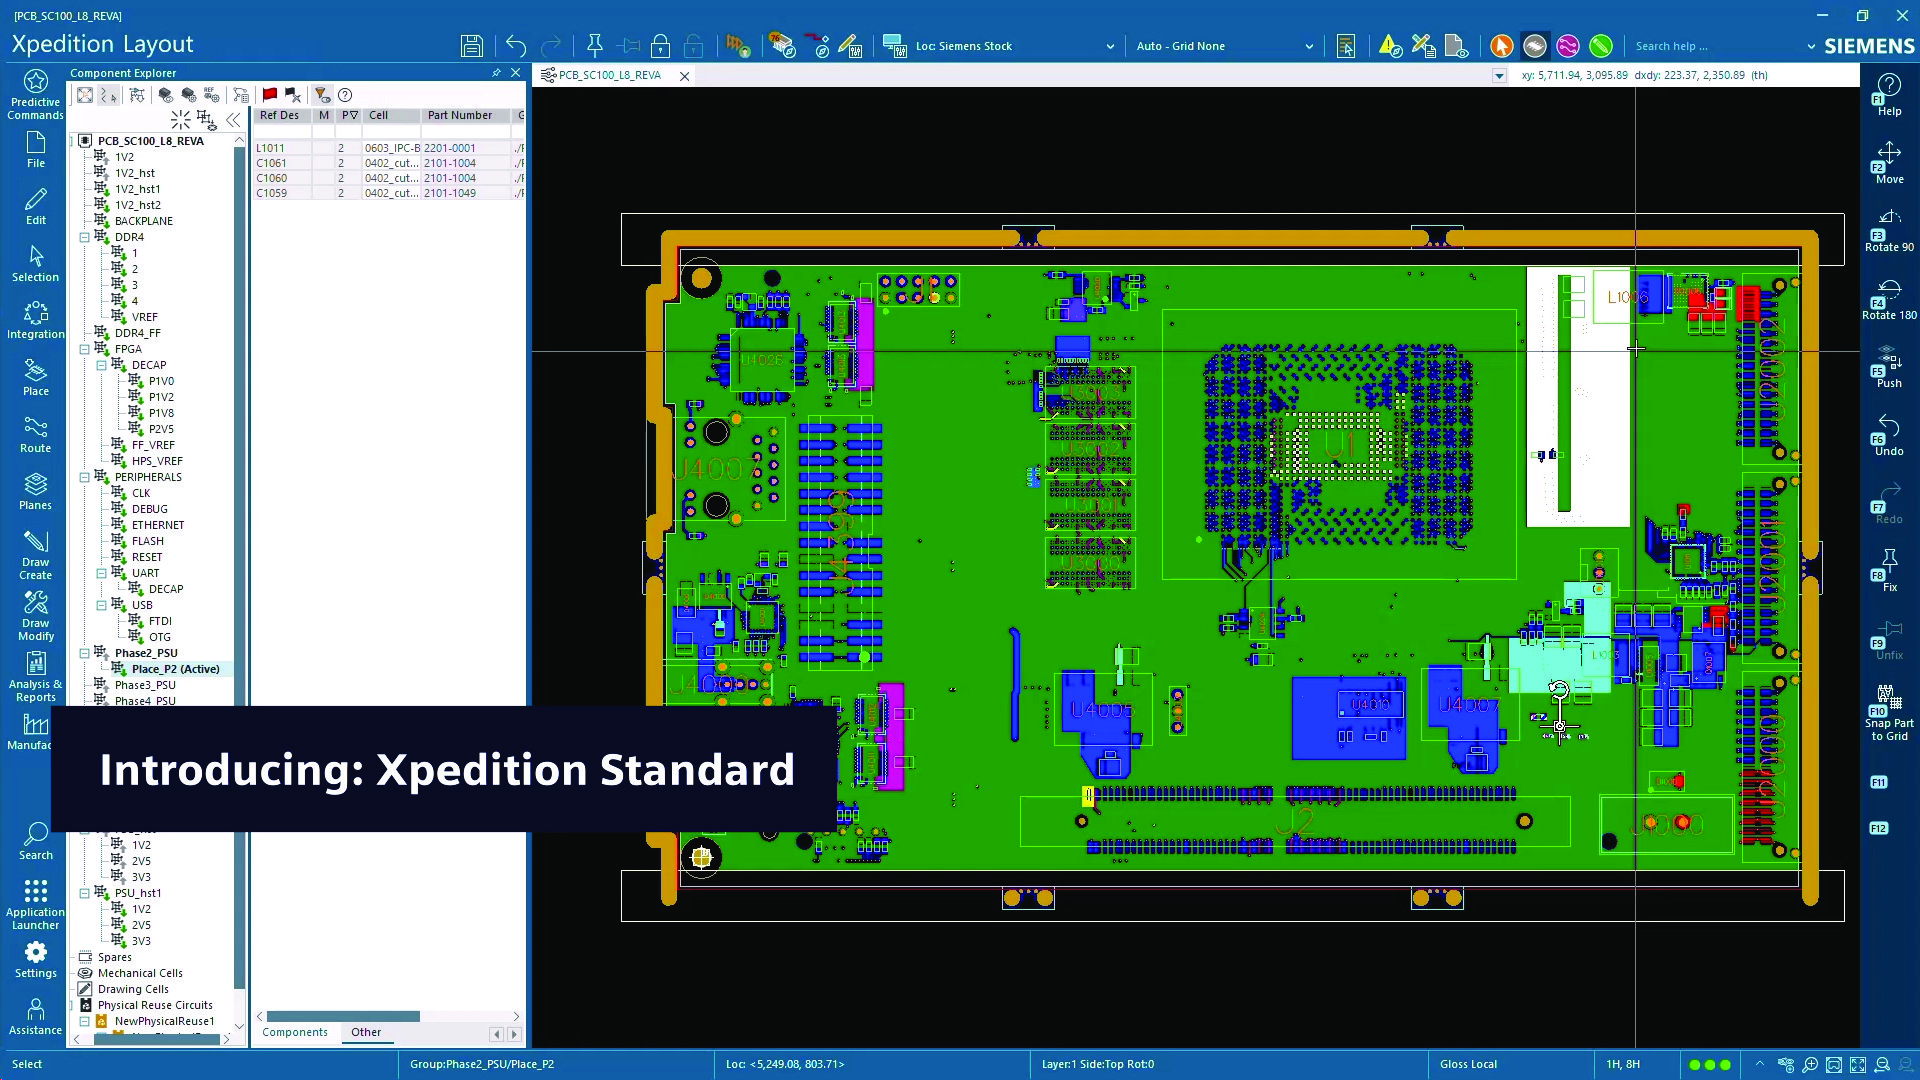Open the Selection menu in sidebar
The image size is (1920, 1080).
click(35, 264)
